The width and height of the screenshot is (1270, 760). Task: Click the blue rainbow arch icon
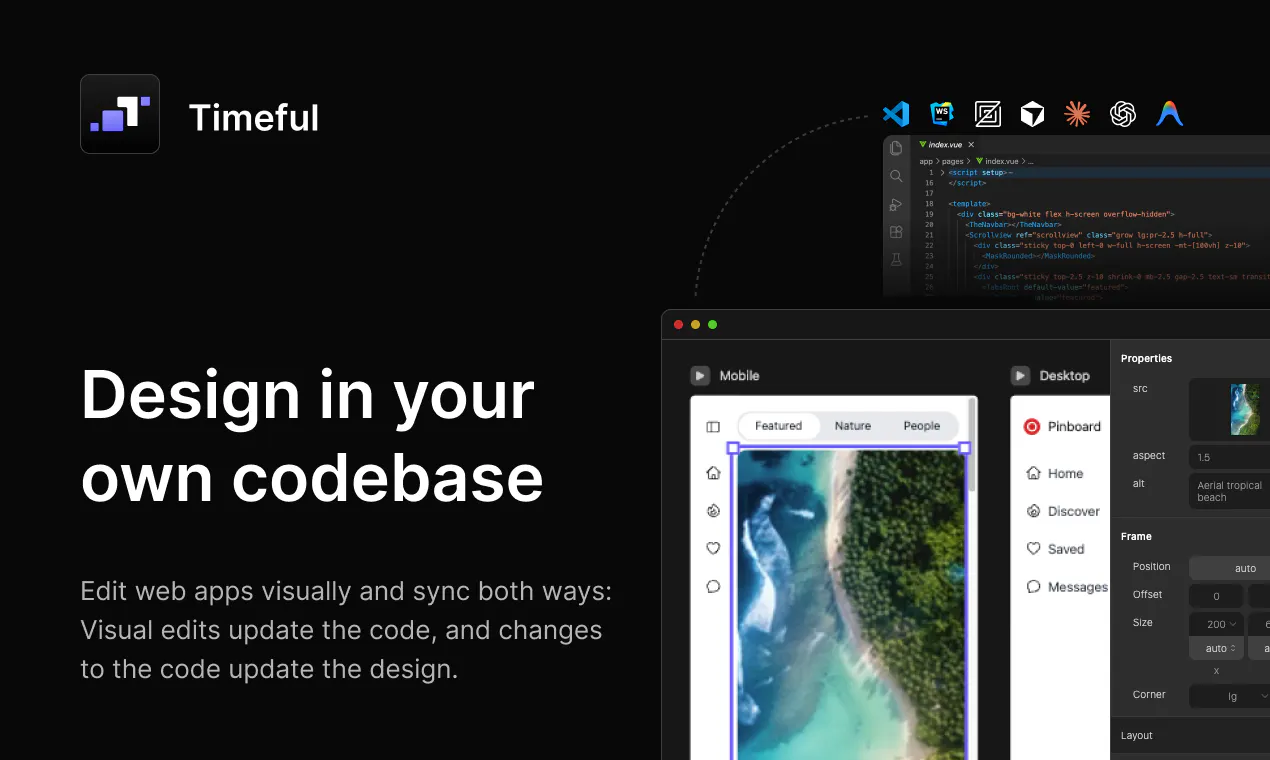pos(1169,114)
